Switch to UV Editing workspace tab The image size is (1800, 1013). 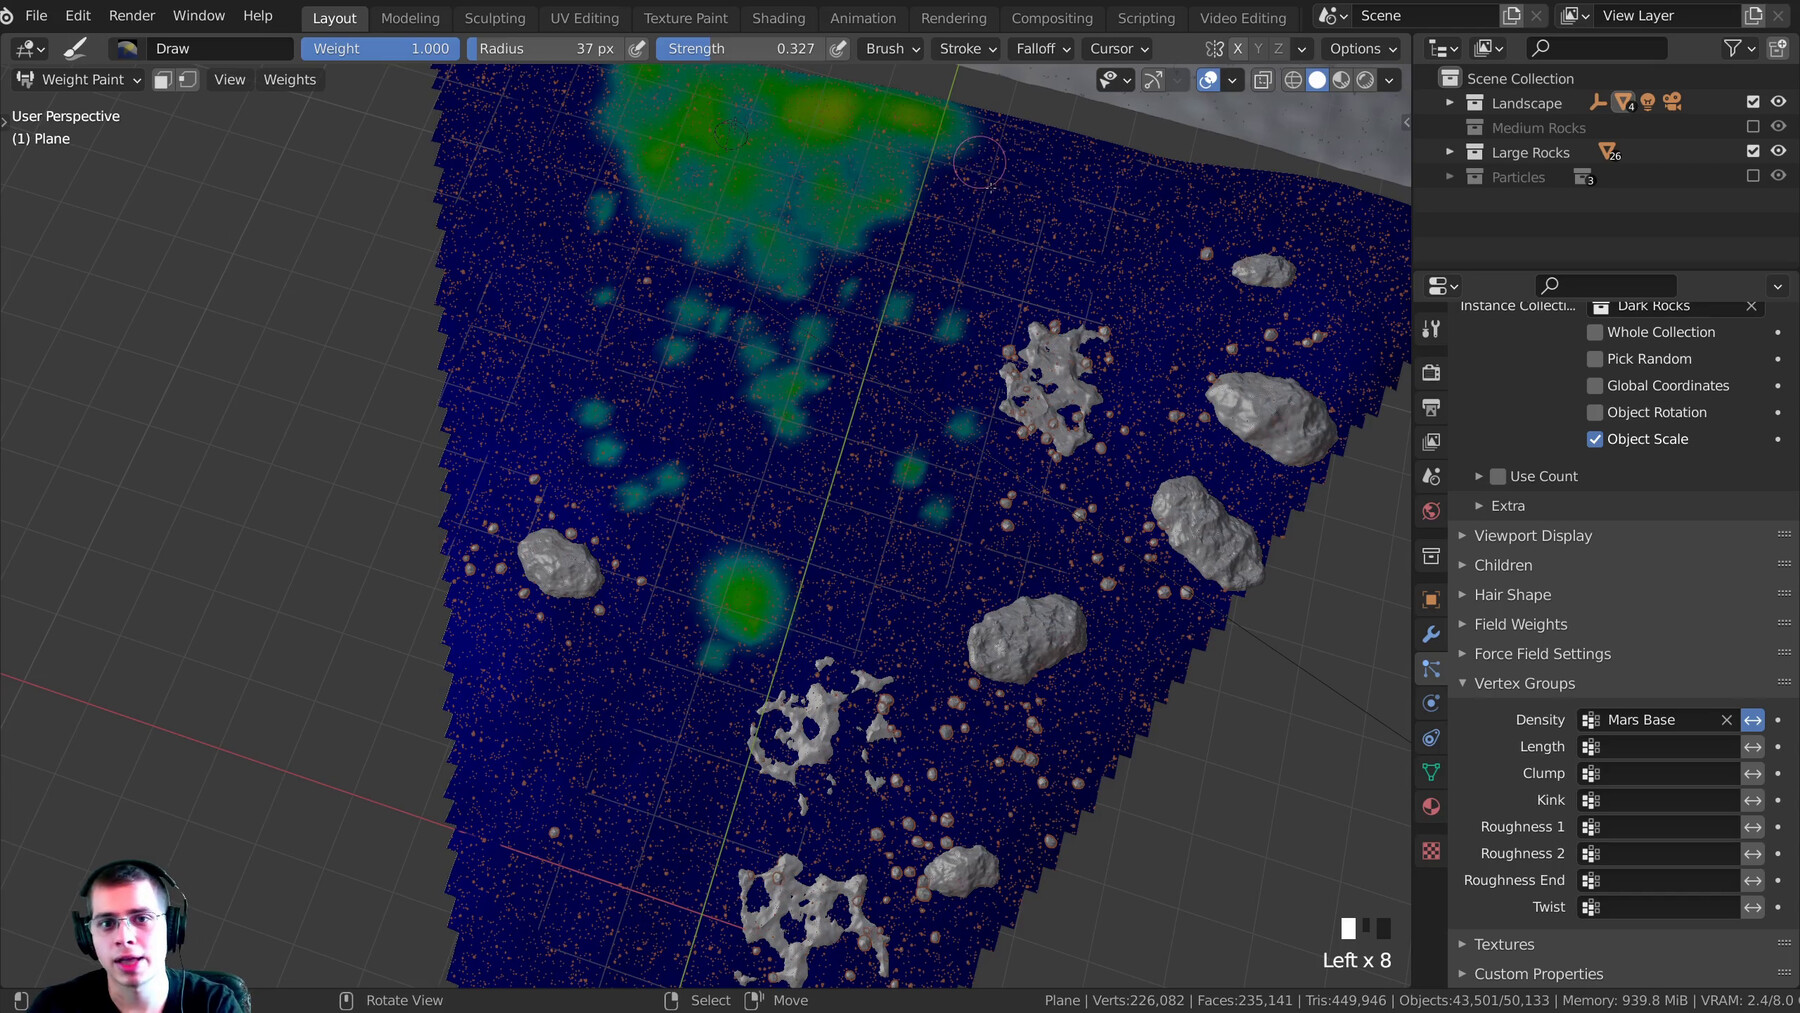click(584, 18)
